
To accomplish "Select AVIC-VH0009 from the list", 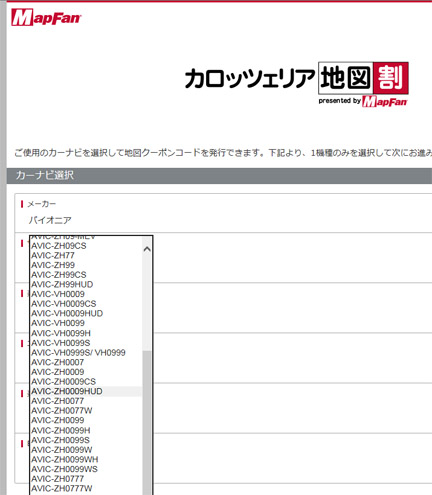I will point(86,294).
